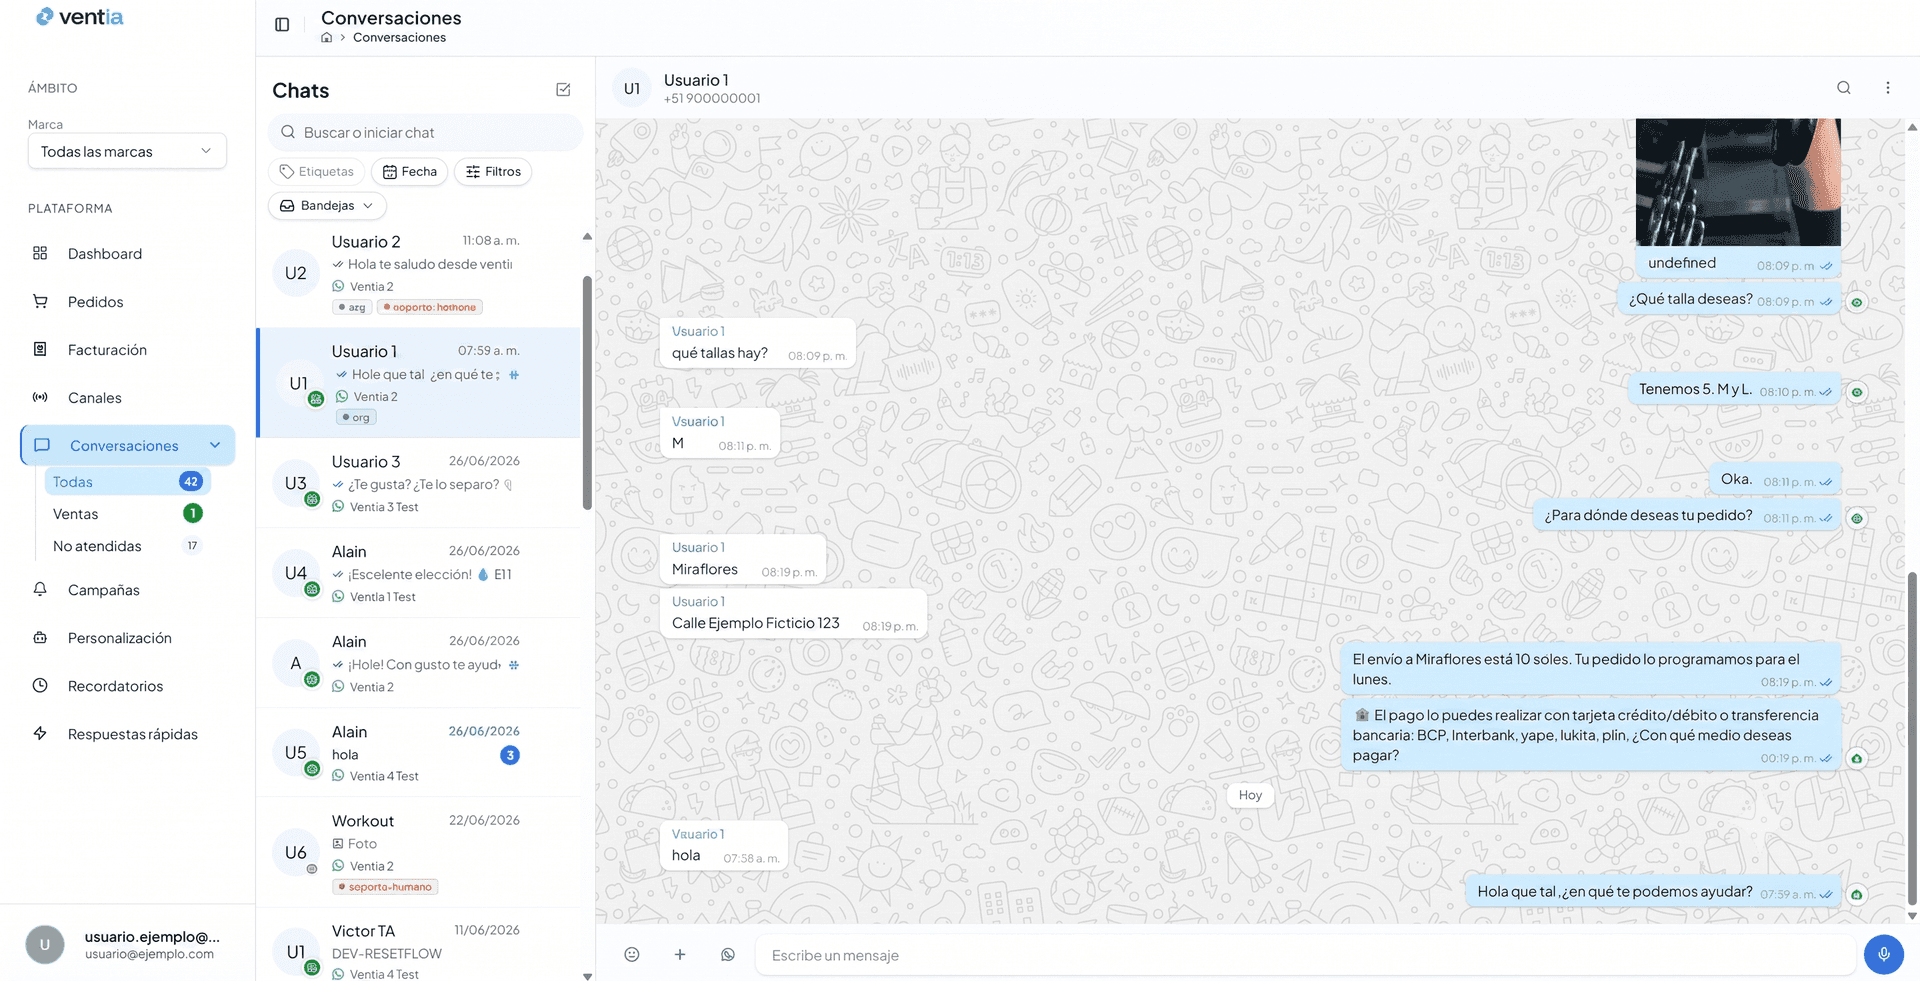Open the Usuario 3 chat
The width and height of the screenshot is (1920, 981).
pos(420,483)
